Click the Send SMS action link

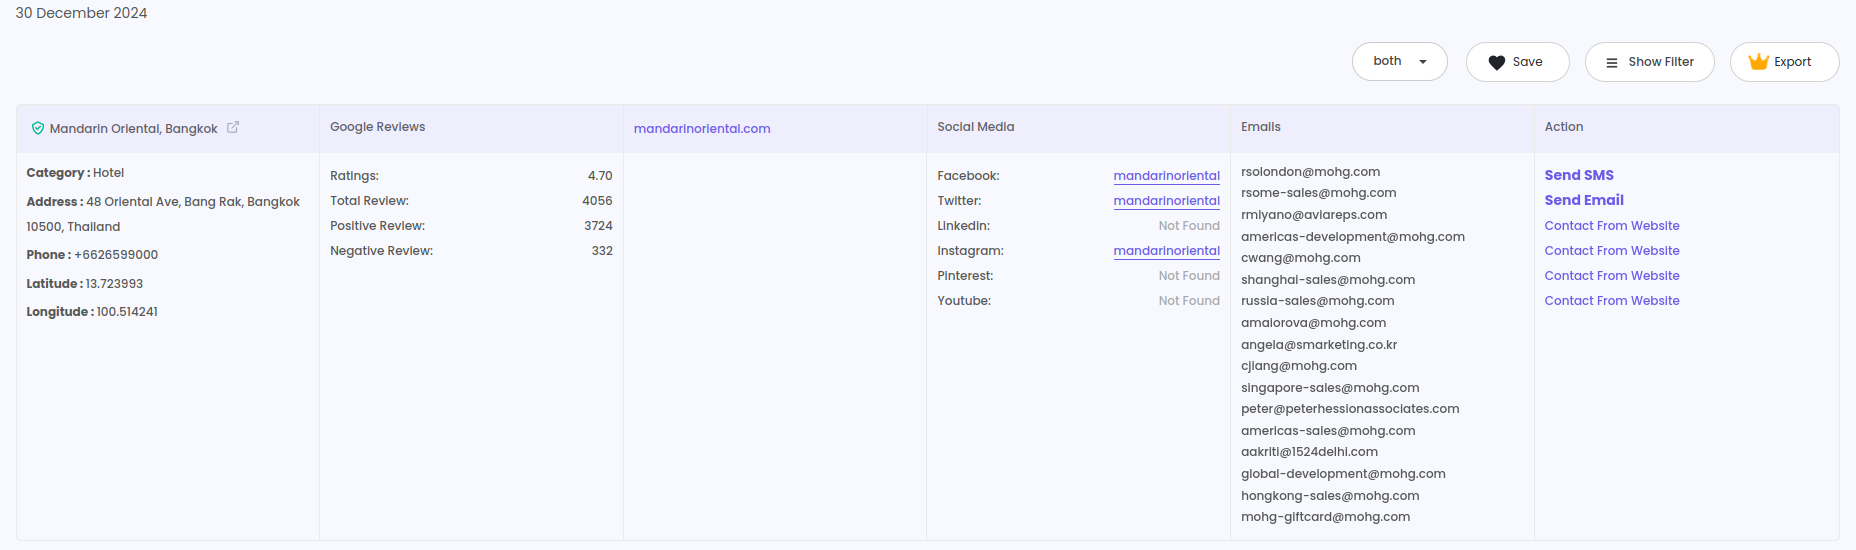[x=1578, y=175]
